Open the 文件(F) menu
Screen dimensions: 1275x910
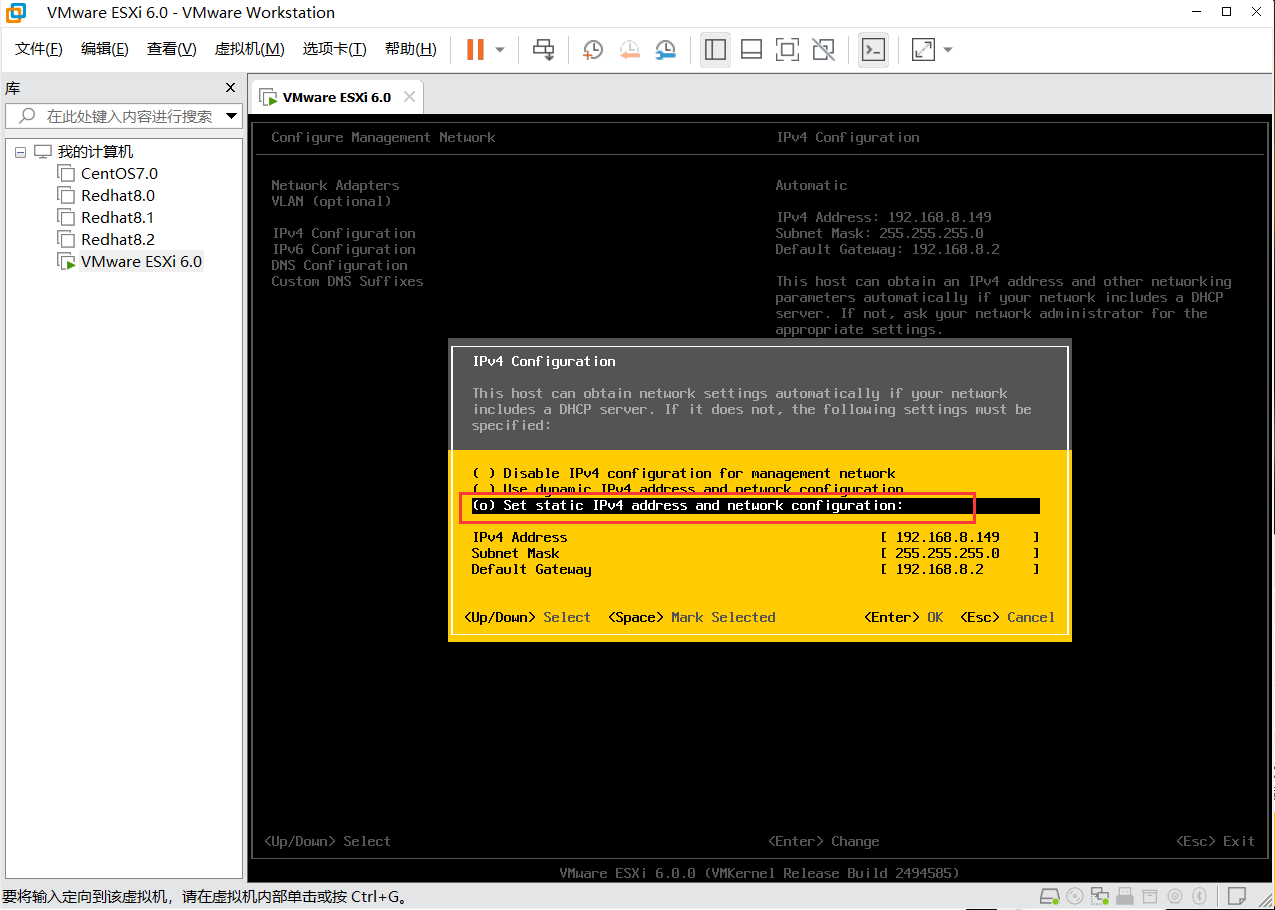[39, 49]
